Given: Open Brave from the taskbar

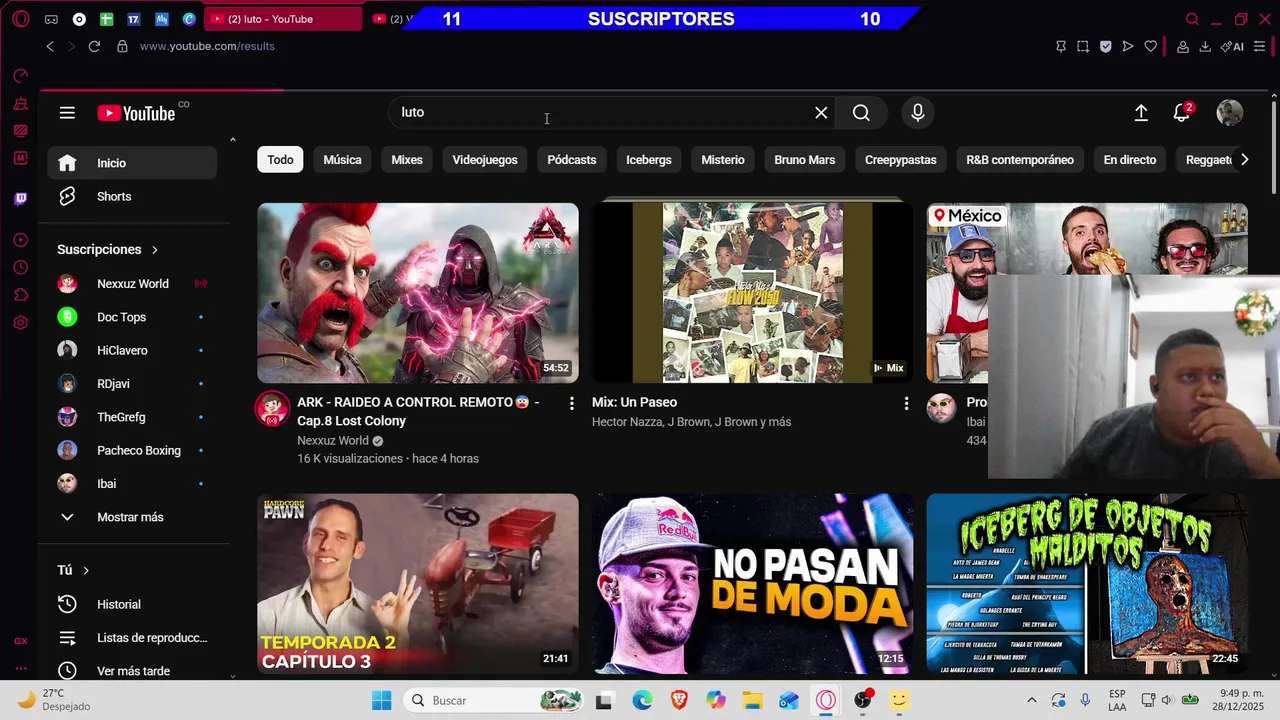Looking at the screenshot, I should coord(679,701).
